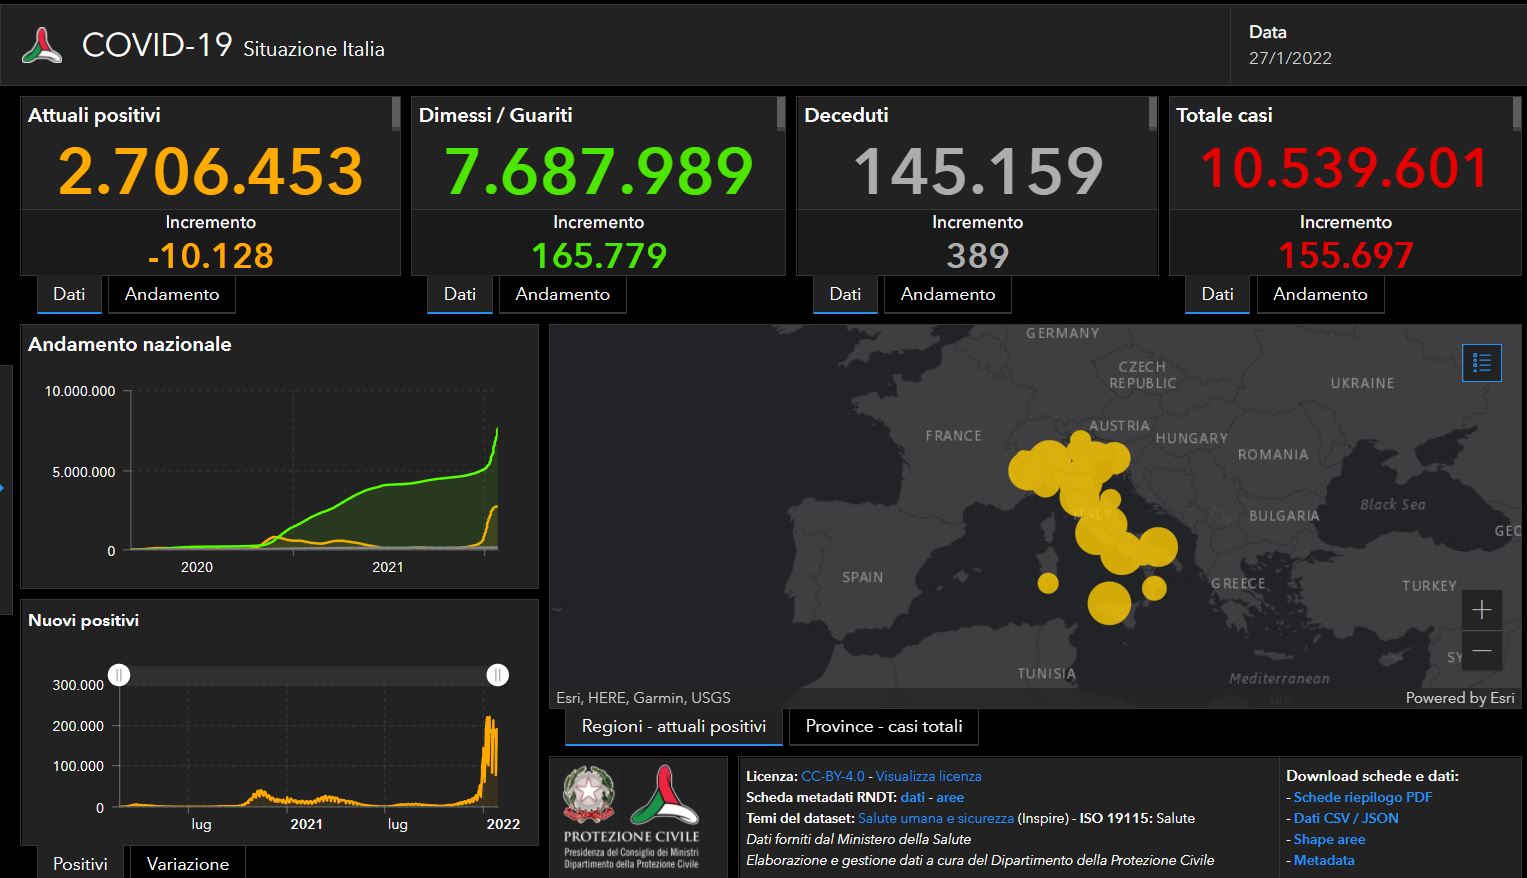This screenshot has height=878, width=1527.
Task: Click right handle of date range slider
Action: [497, 675]
